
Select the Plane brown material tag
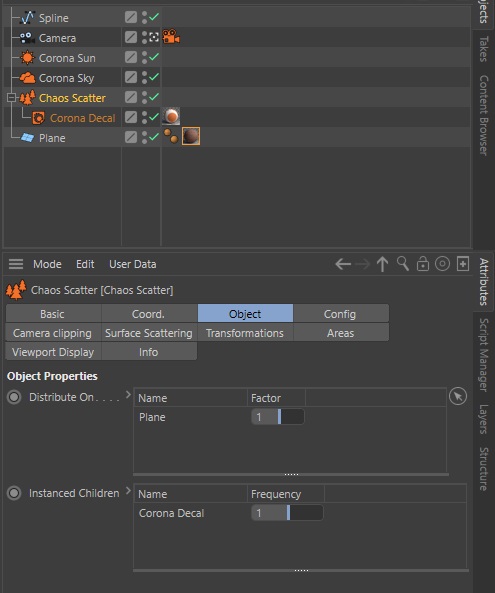coord(191,136)
